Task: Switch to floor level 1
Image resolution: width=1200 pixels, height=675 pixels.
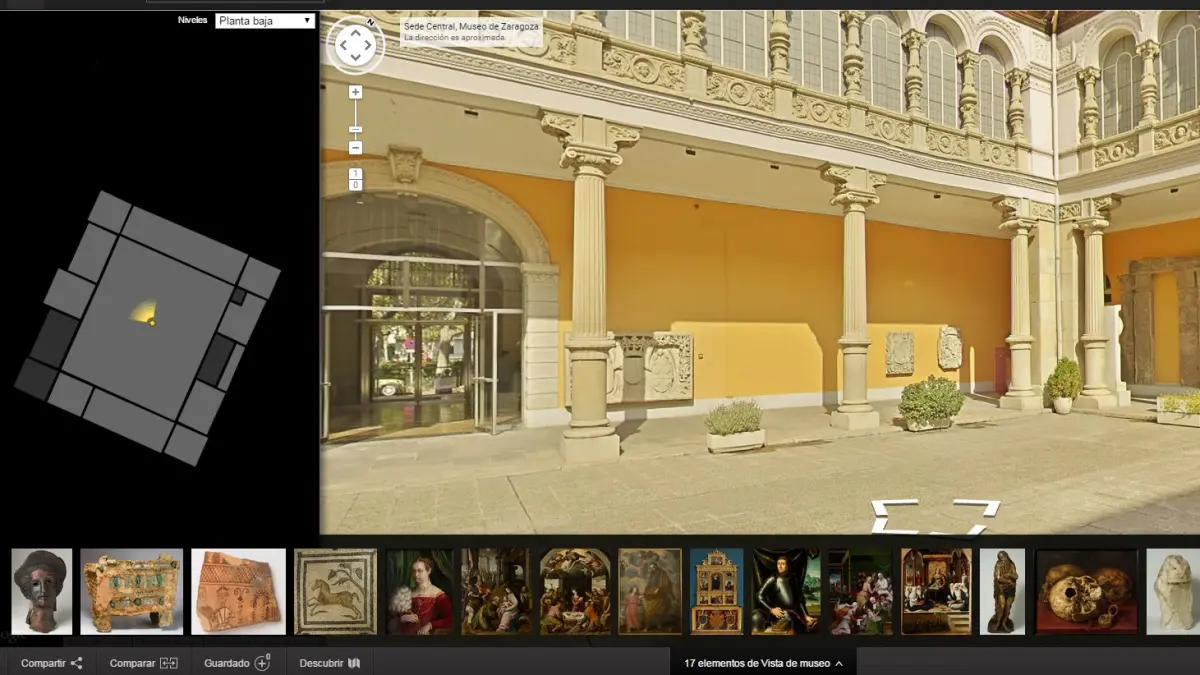Action: (355, 174)
